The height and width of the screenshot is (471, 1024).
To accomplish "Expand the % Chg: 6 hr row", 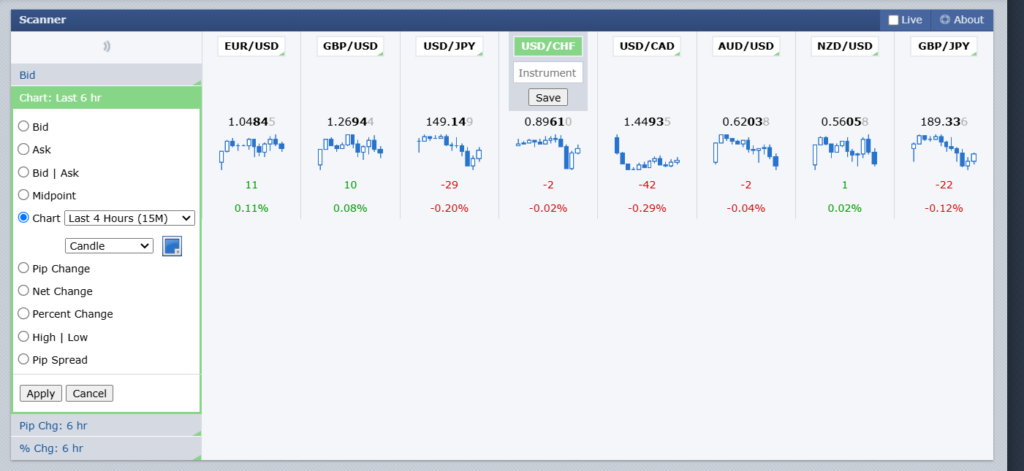I will click(x=106, y=449).
